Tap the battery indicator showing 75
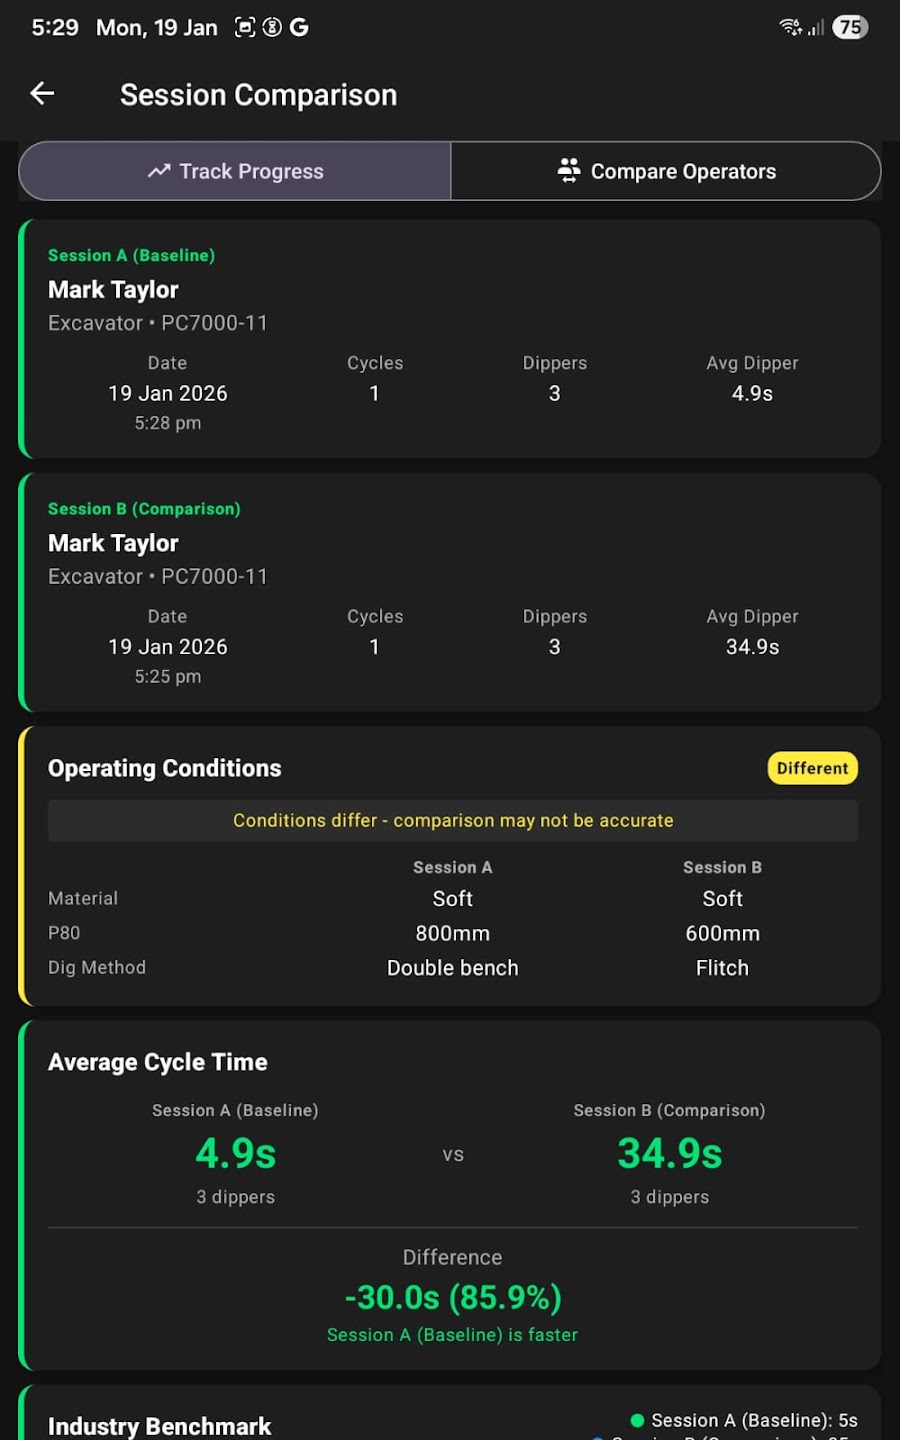 click(x=850, y=27)
